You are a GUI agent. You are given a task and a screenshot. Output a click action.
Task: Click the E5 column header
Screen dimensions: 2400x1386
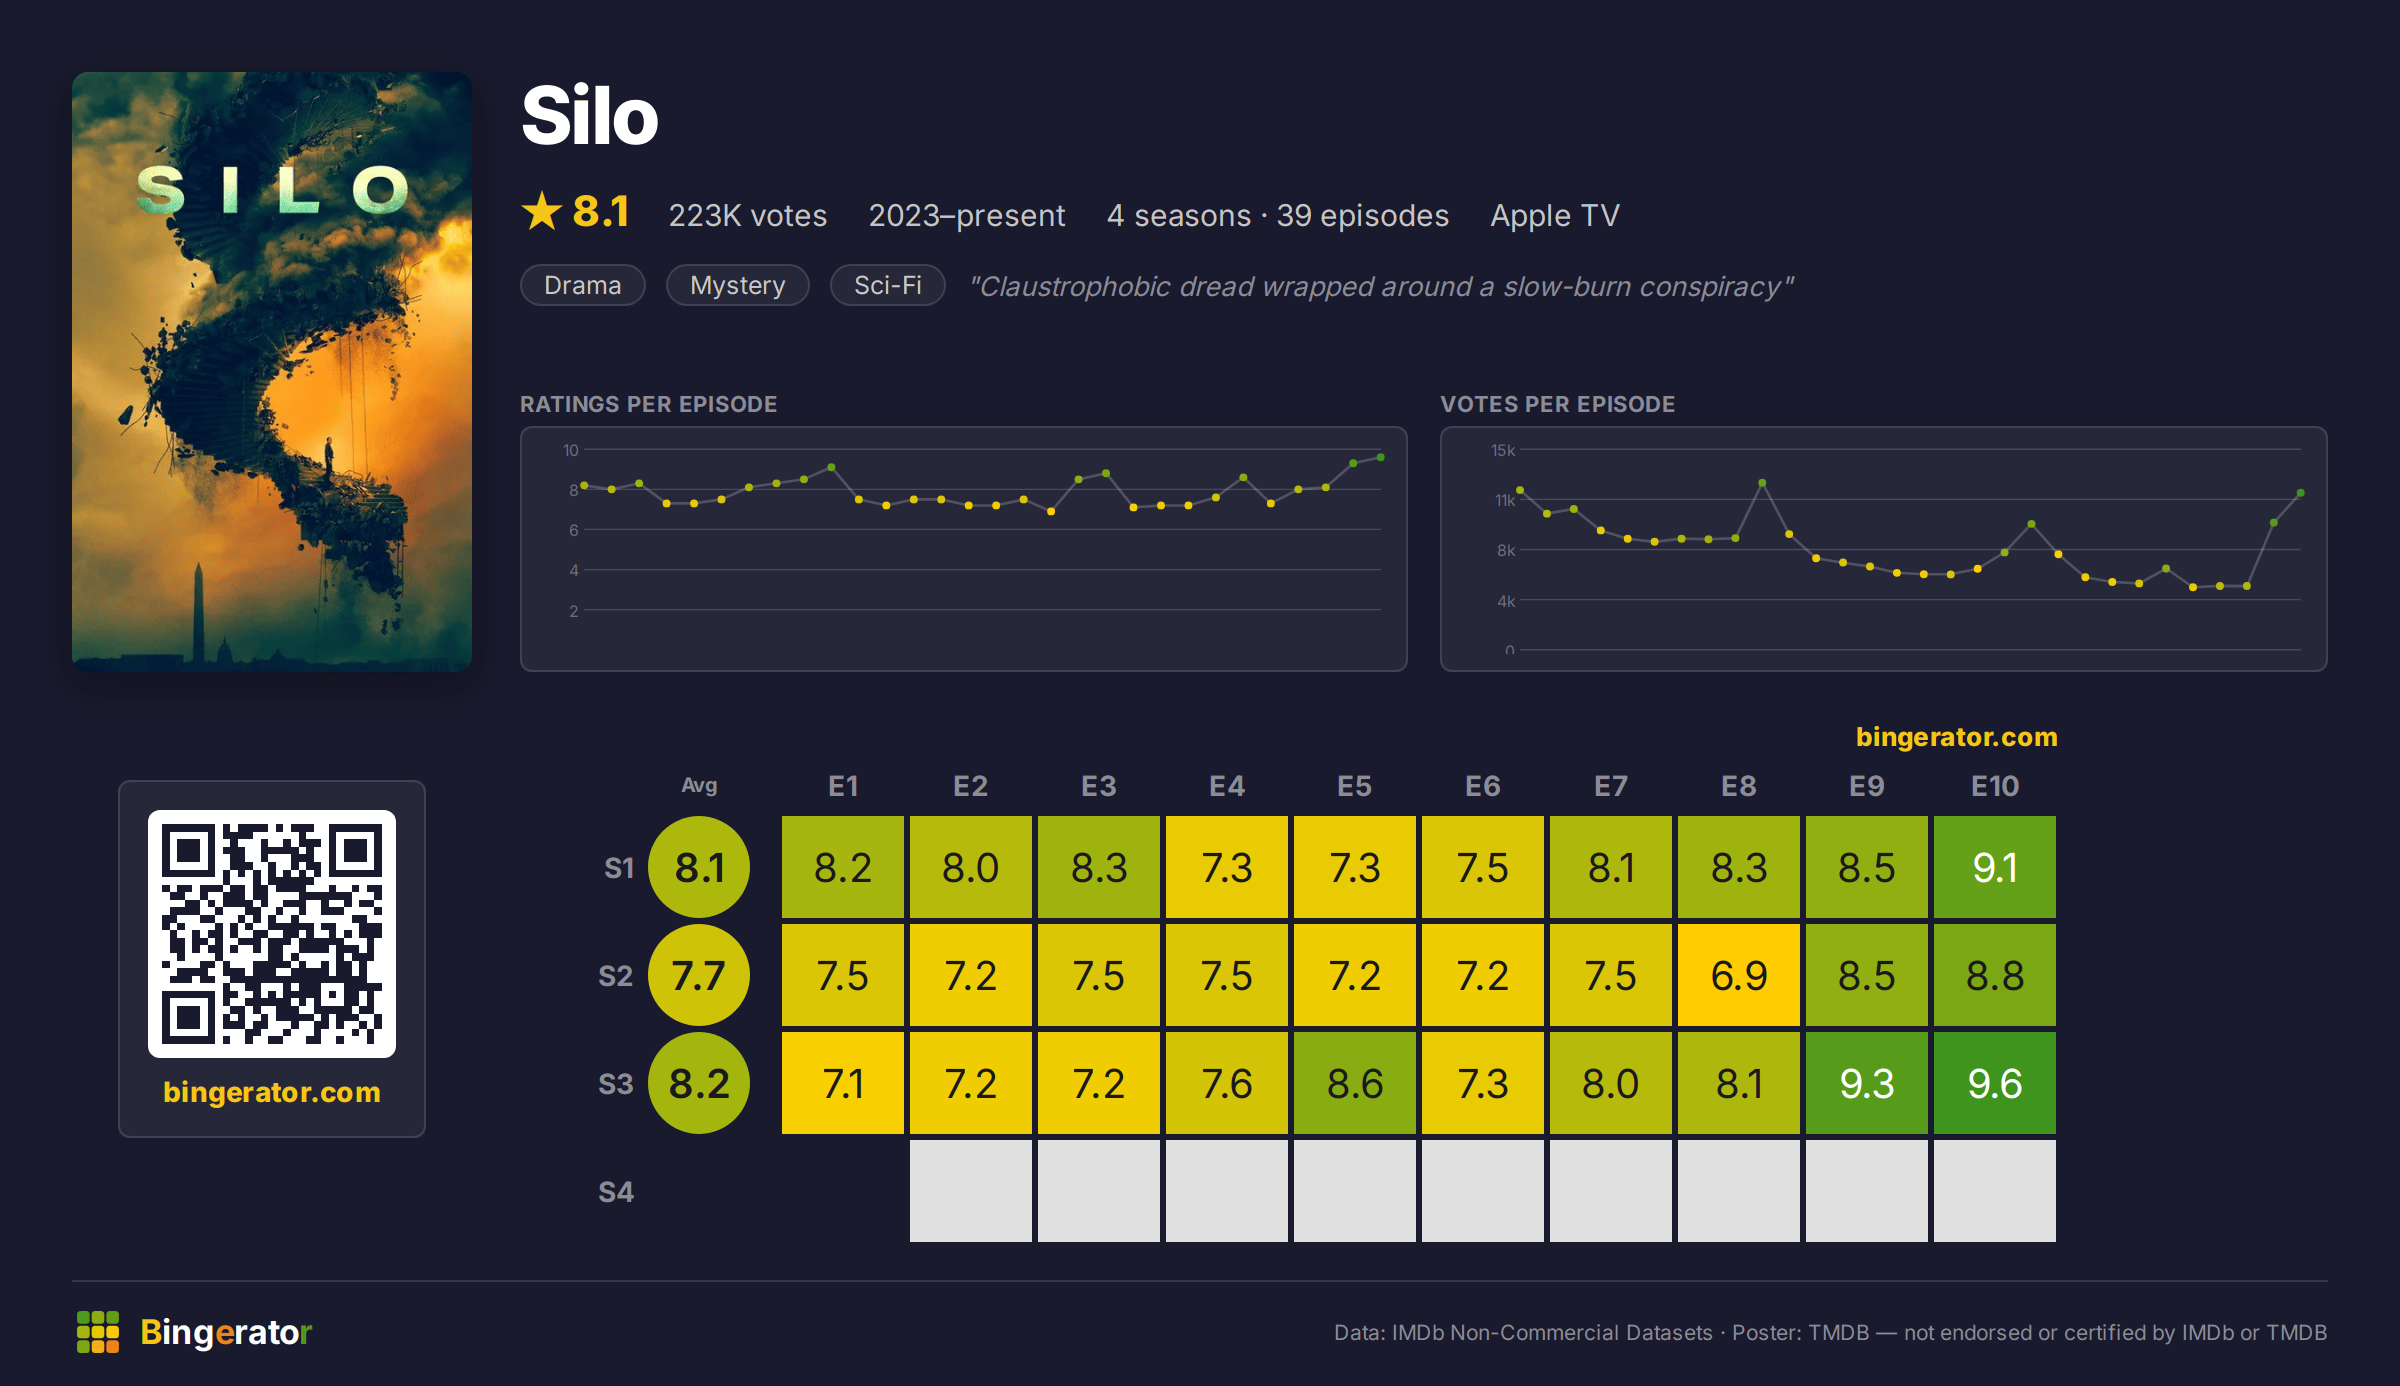coord(1355,786)
